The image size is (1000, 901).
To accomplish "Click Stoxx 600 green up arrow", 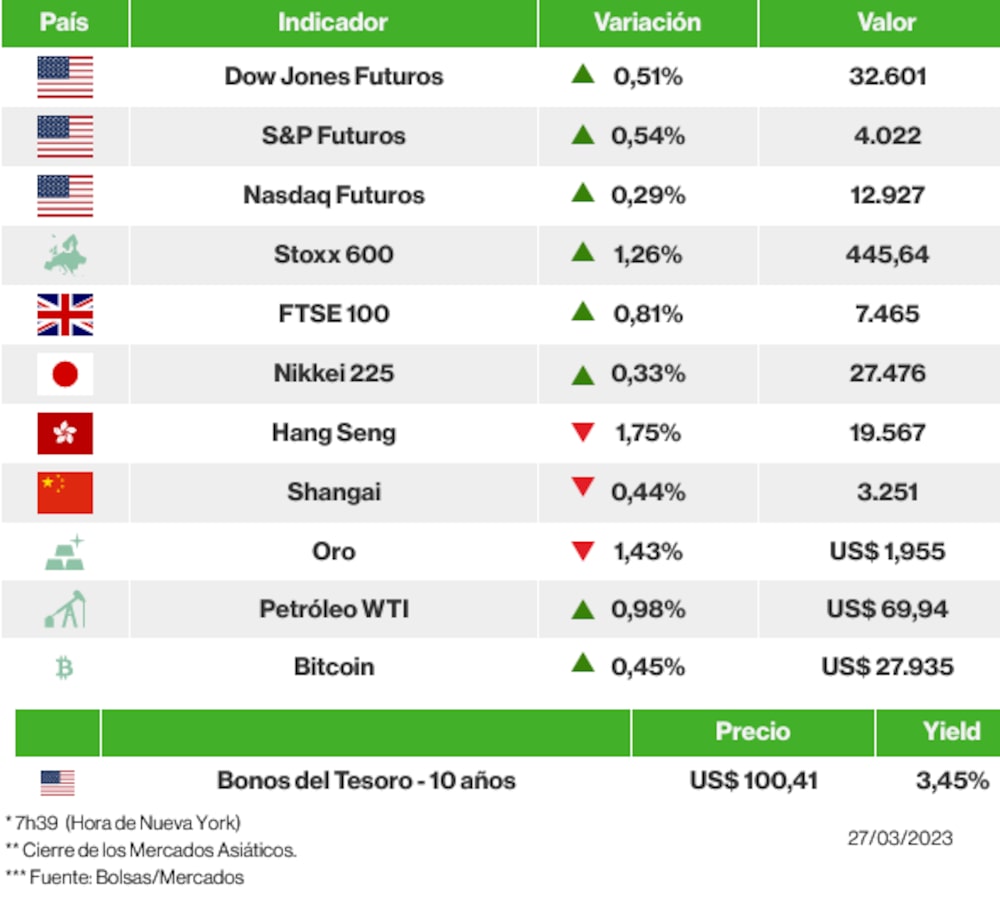I will coord(583,253).
